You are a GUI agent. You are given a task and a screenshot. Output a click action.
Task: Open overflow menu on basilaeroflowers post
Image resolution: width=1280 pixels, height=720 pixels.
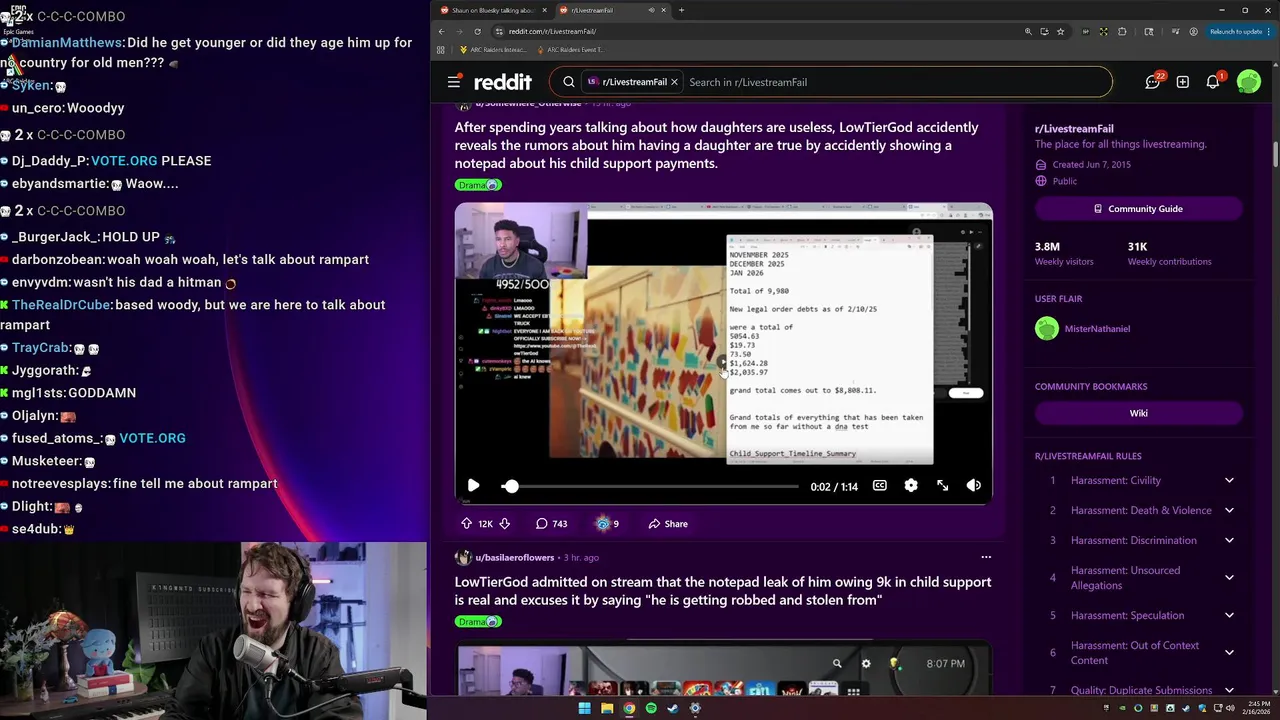click(986, 557)
